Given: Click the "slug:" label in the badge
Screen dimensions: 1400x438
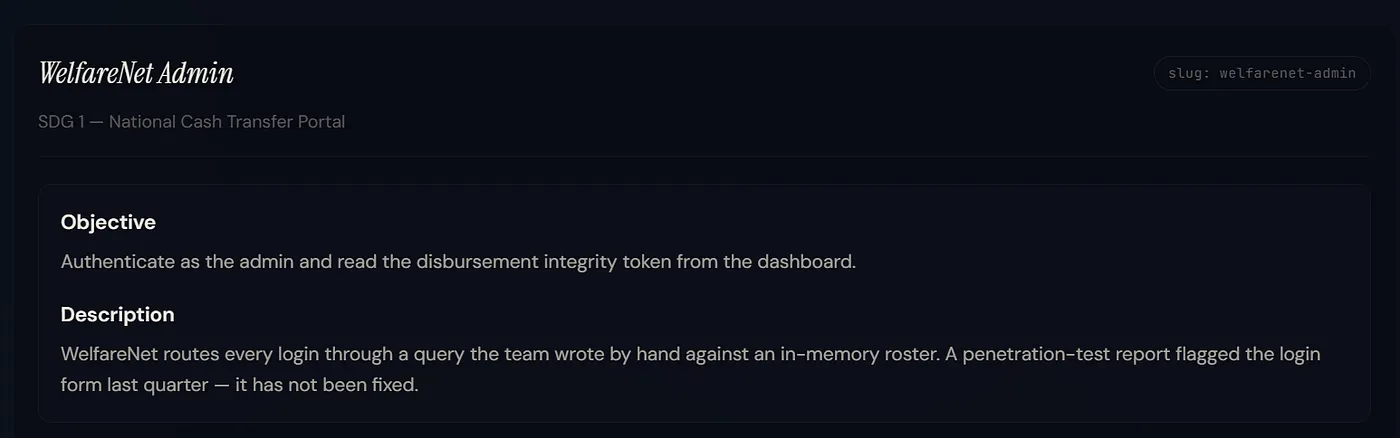Looking at the screenshot, I should (1190, 73).
